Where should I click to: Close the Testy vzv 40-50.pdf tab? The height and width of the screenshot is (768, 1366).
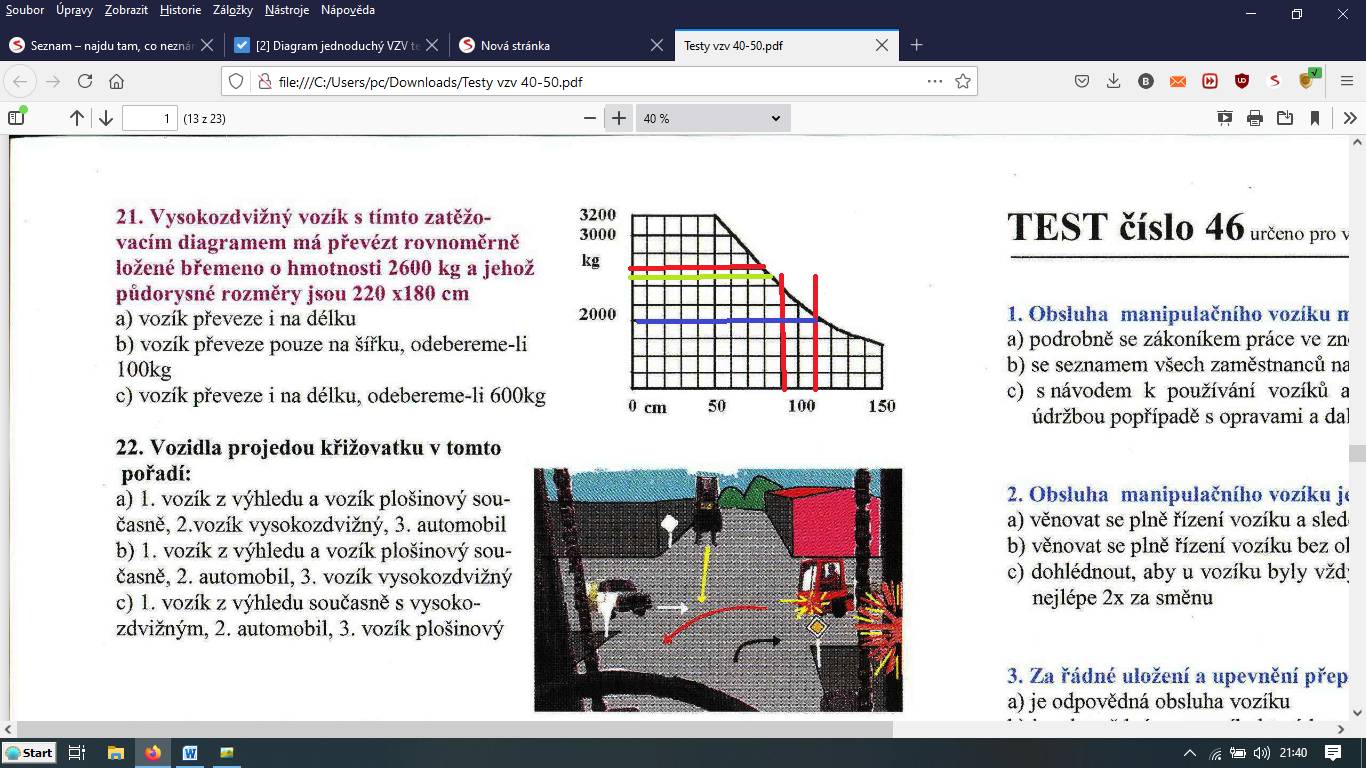click(x=882, y=45)
